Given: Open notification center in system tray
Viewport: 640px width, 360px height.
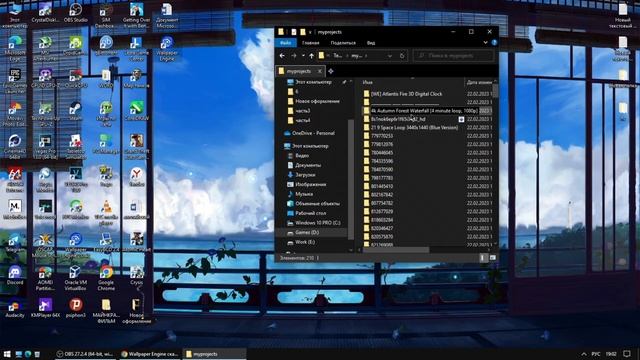Looking at the screenshot, I should pos(627,354).
